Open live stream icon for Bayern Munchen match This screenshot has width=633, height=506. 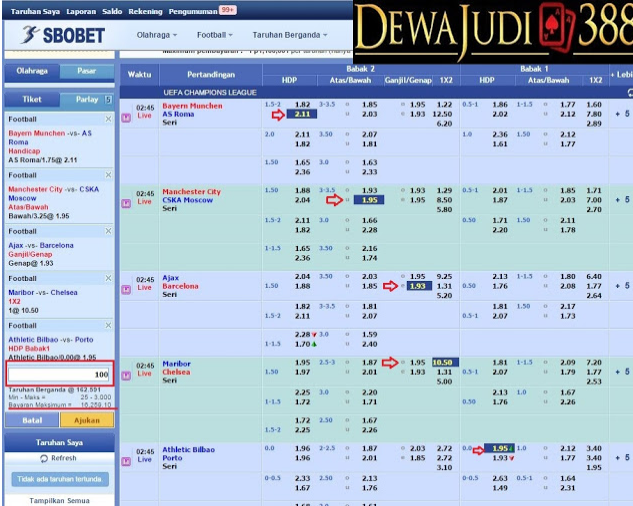(126, 118)
